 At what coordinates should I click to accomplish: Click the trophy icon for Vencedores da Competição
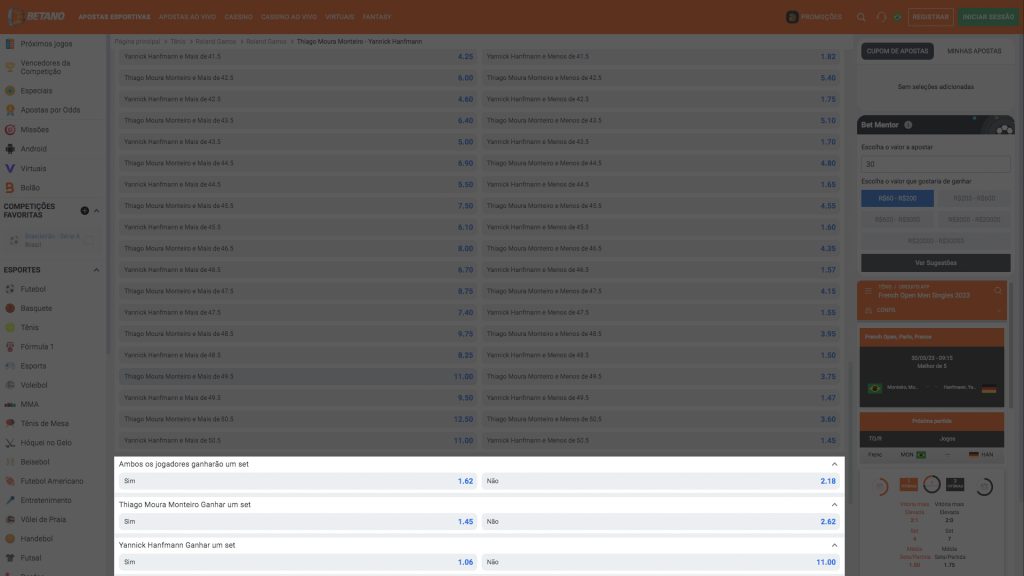[10, 67]
